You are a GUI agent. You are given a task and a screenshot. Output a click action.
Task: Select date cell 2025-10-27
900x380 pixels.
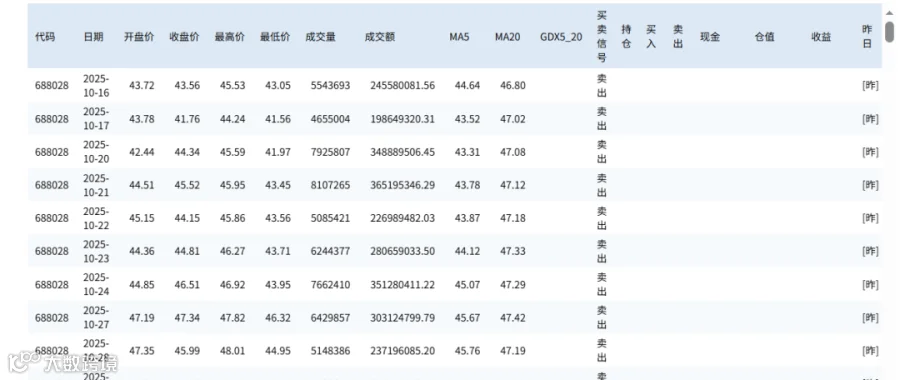[x=96, y=317]
